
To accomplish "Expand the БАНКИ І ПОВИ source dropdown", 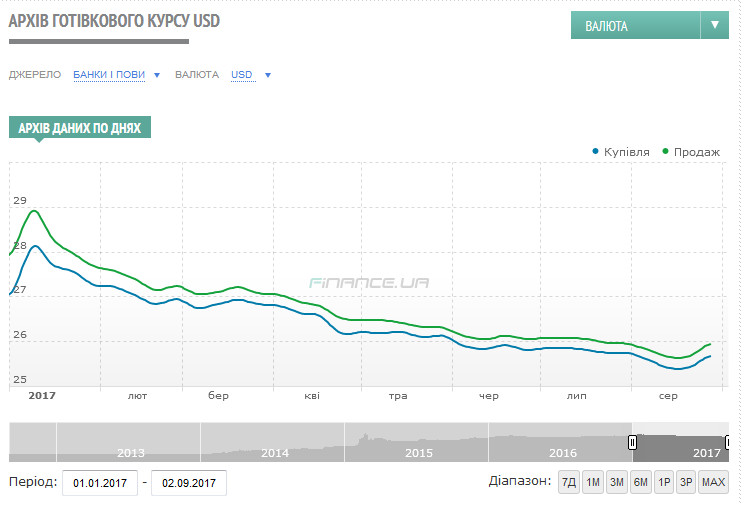I will click(116, 75).
